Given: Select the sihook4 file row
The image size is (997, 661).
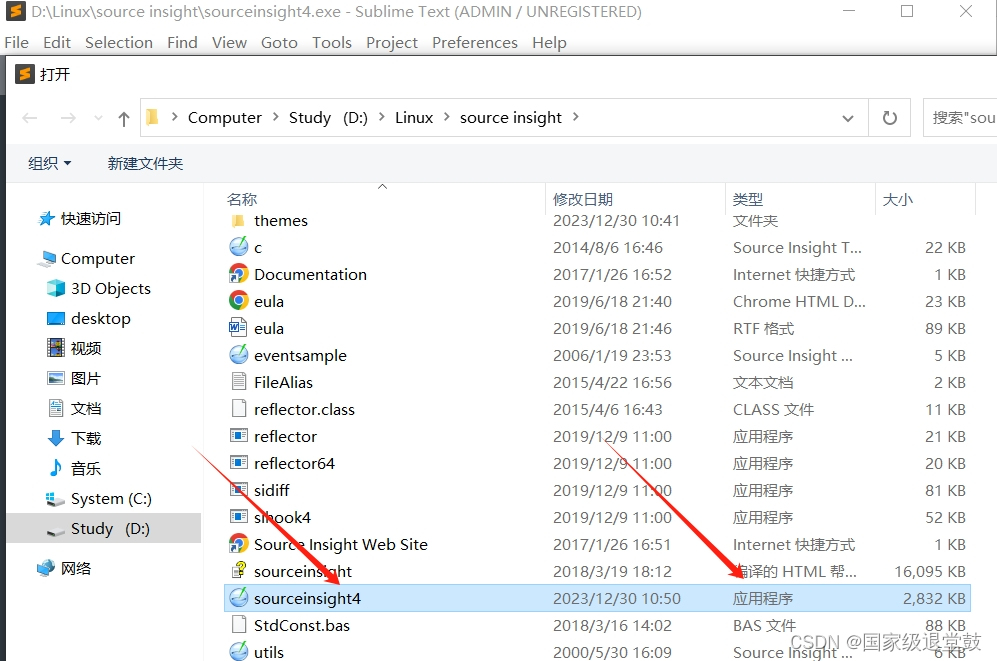Looking at the screenshot, I should pos(597,517).
